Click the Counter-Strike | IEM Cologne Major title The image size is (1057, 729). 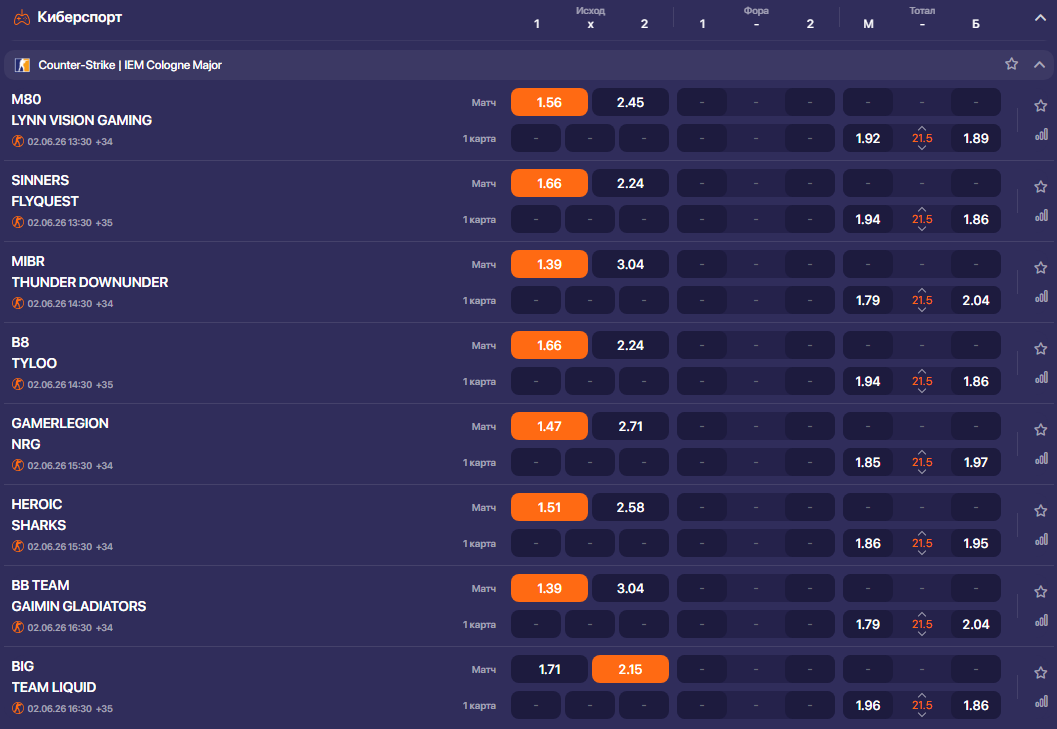(130, 65)
